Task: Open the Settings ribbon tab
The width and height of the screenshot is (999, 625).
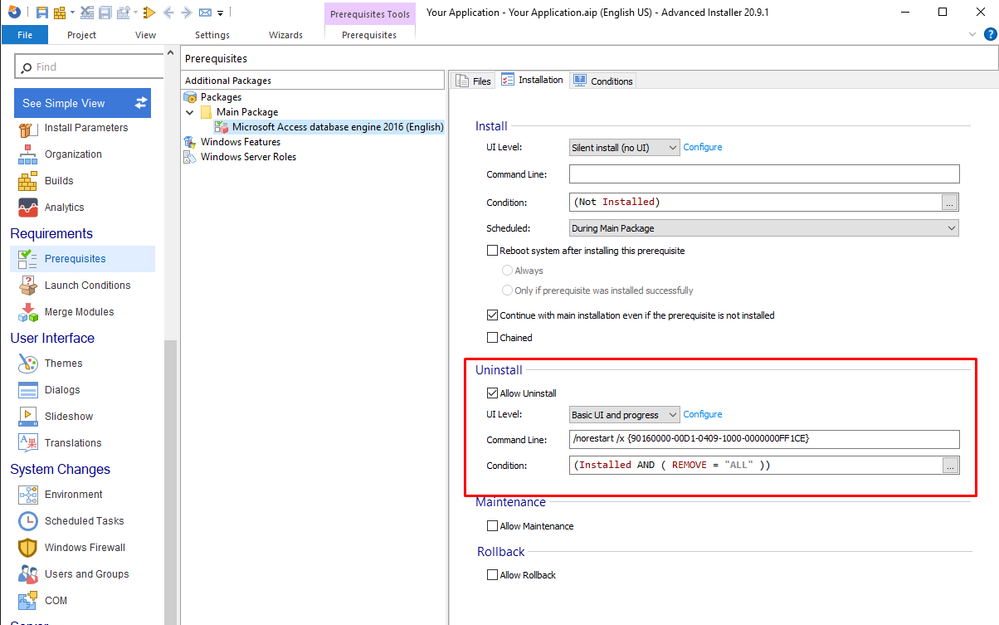Action: (x=212, y=35)
